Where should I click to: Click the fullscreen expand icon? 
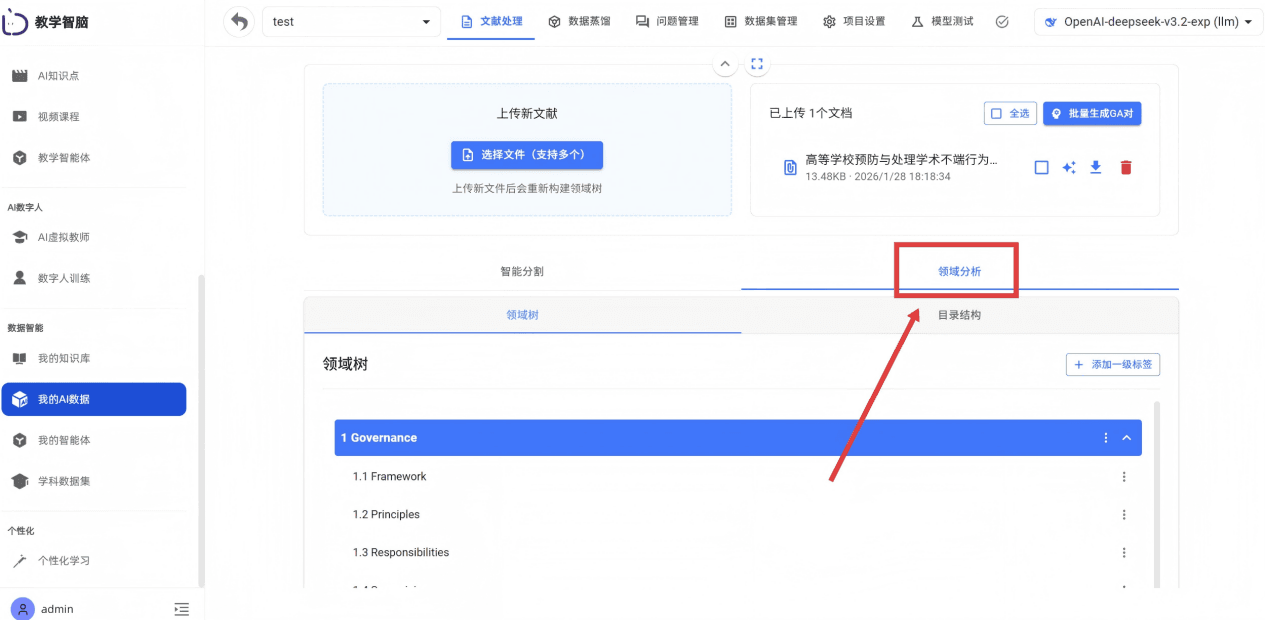[757, 64]
